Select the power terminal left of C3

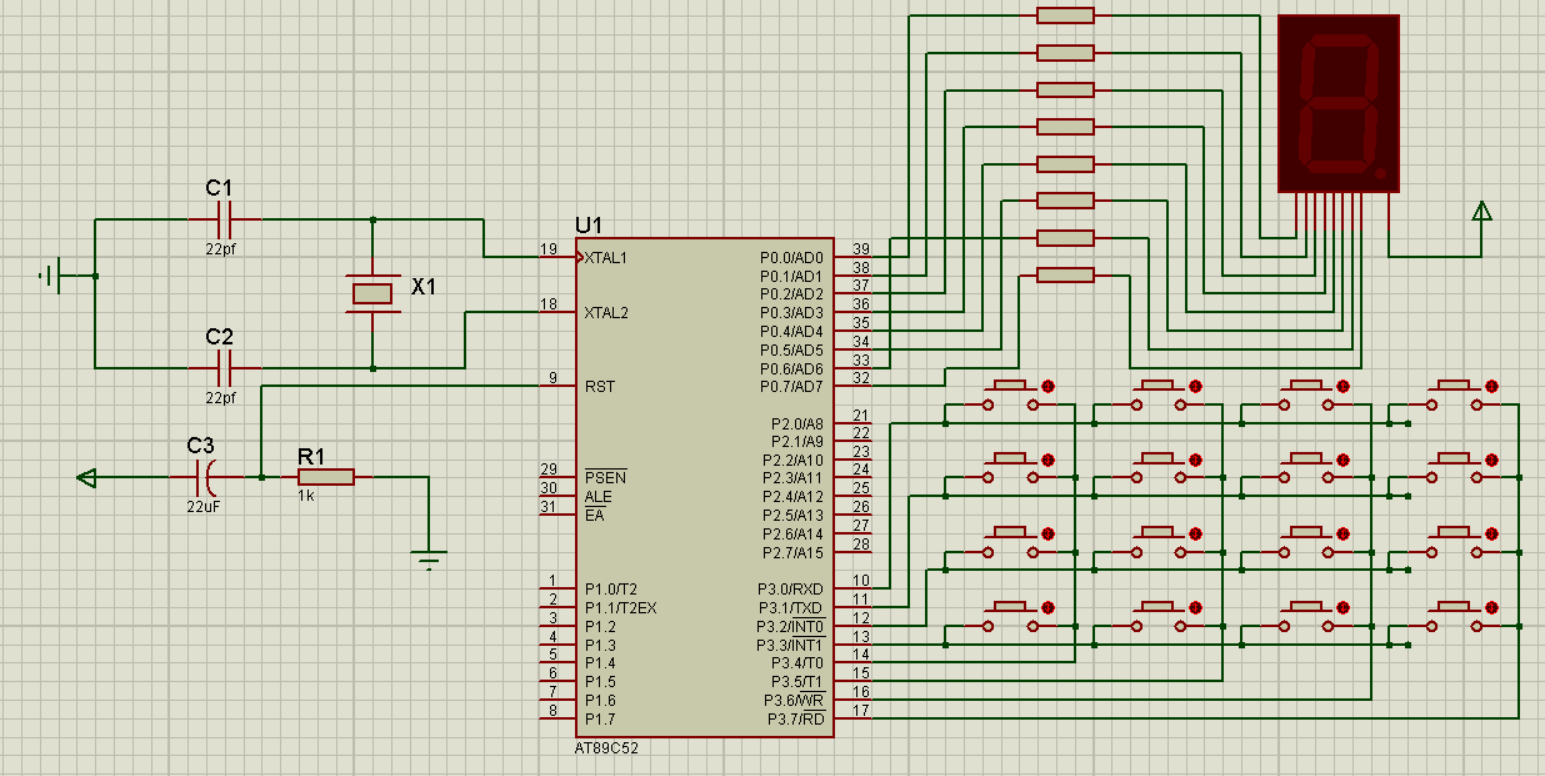(x=88, y=478)
